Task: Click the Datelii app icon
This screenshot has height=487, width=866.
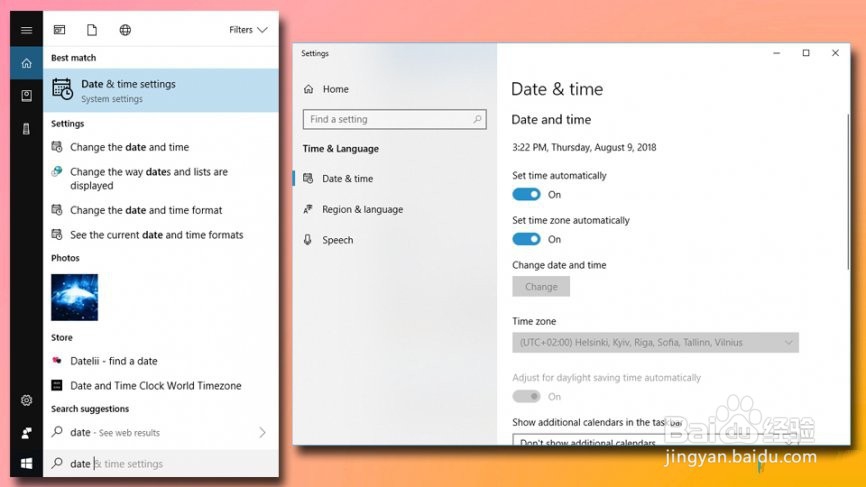Action: tap(57, 361)
